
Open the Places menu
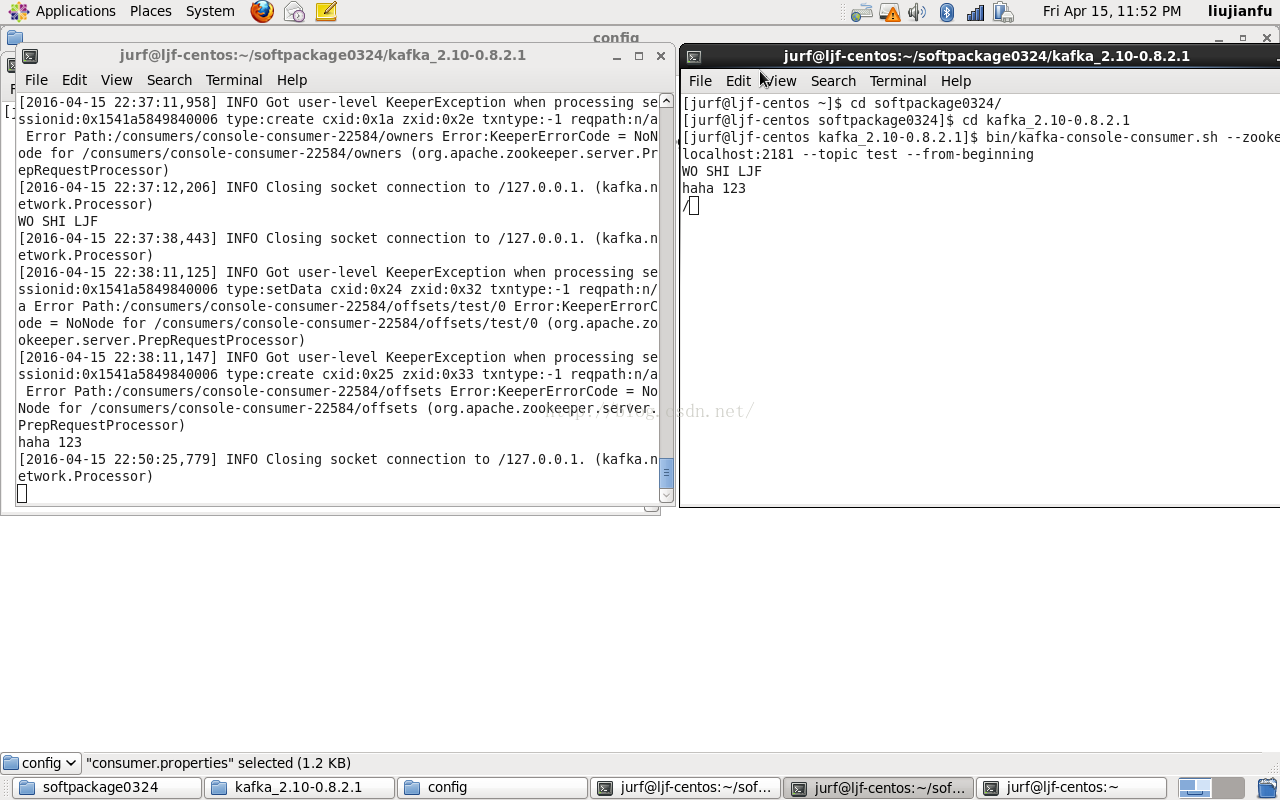click(151, 11)
